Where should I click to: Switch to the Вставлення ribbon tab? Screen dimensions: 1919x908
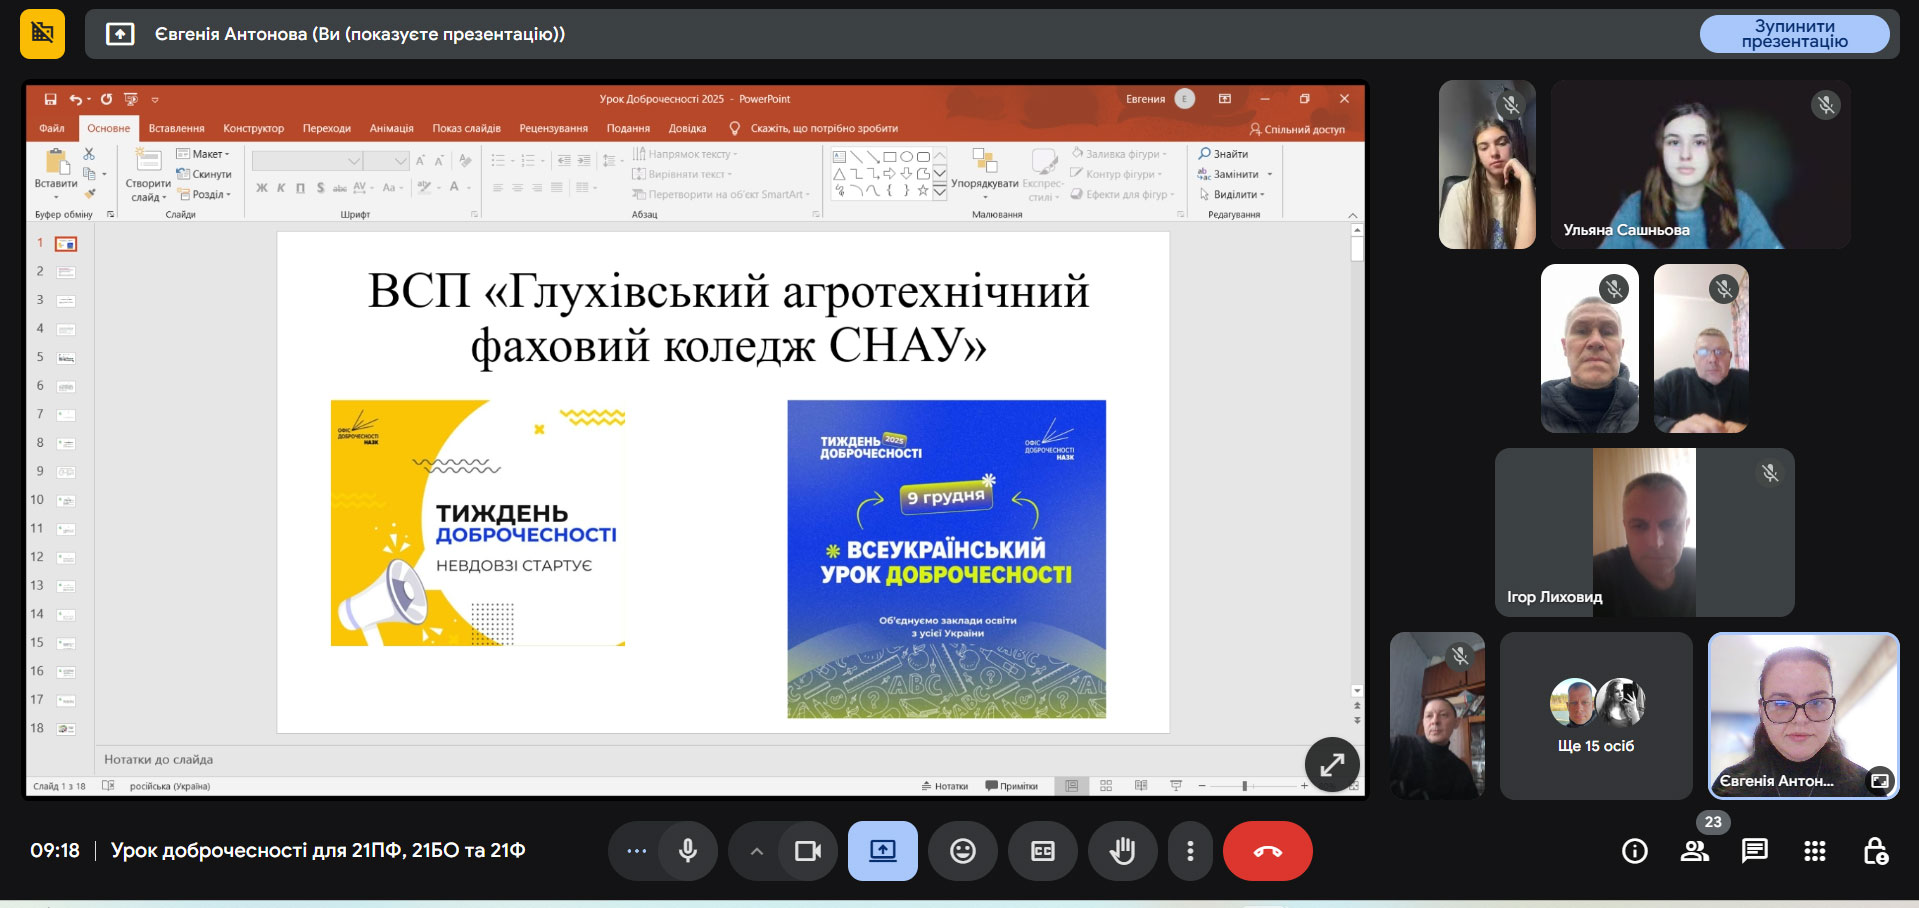(x=176, y=128)
